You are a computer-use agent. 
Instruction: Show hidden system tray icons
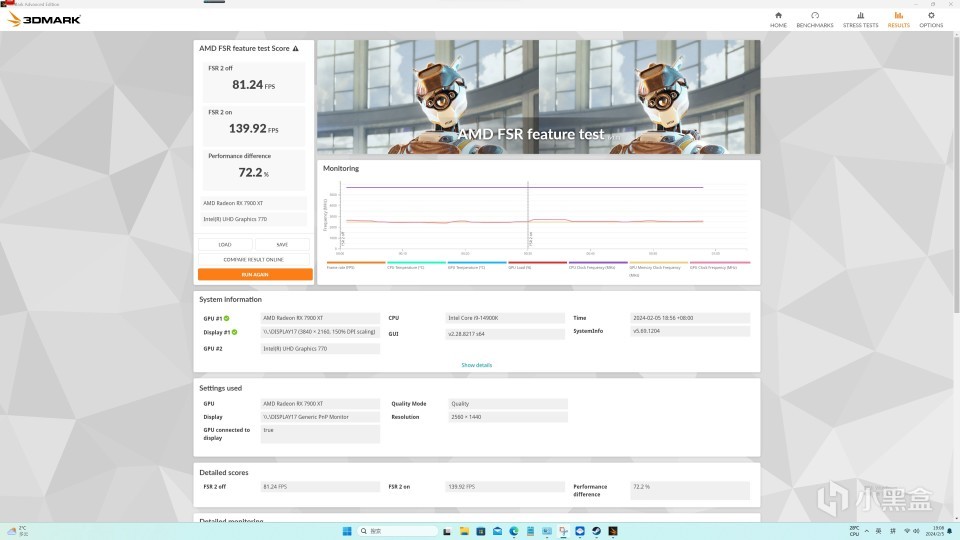(x=866, y=531)
